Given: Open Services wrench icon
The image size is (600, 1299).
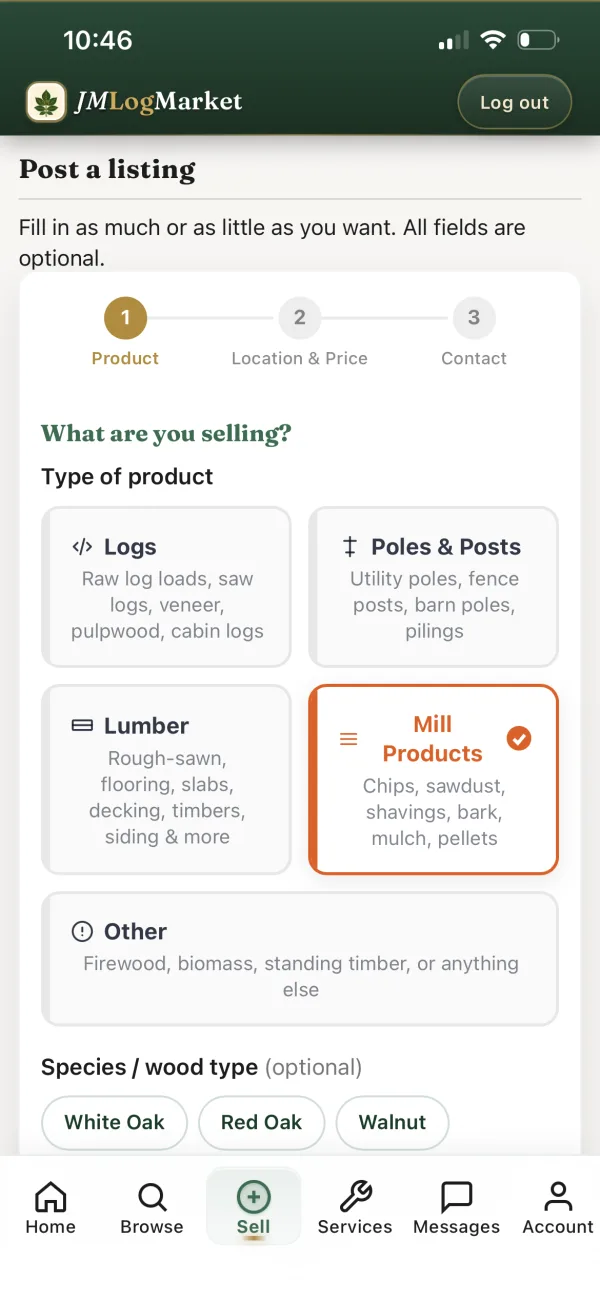Looking at the screenshot, I should point(355,1196).
